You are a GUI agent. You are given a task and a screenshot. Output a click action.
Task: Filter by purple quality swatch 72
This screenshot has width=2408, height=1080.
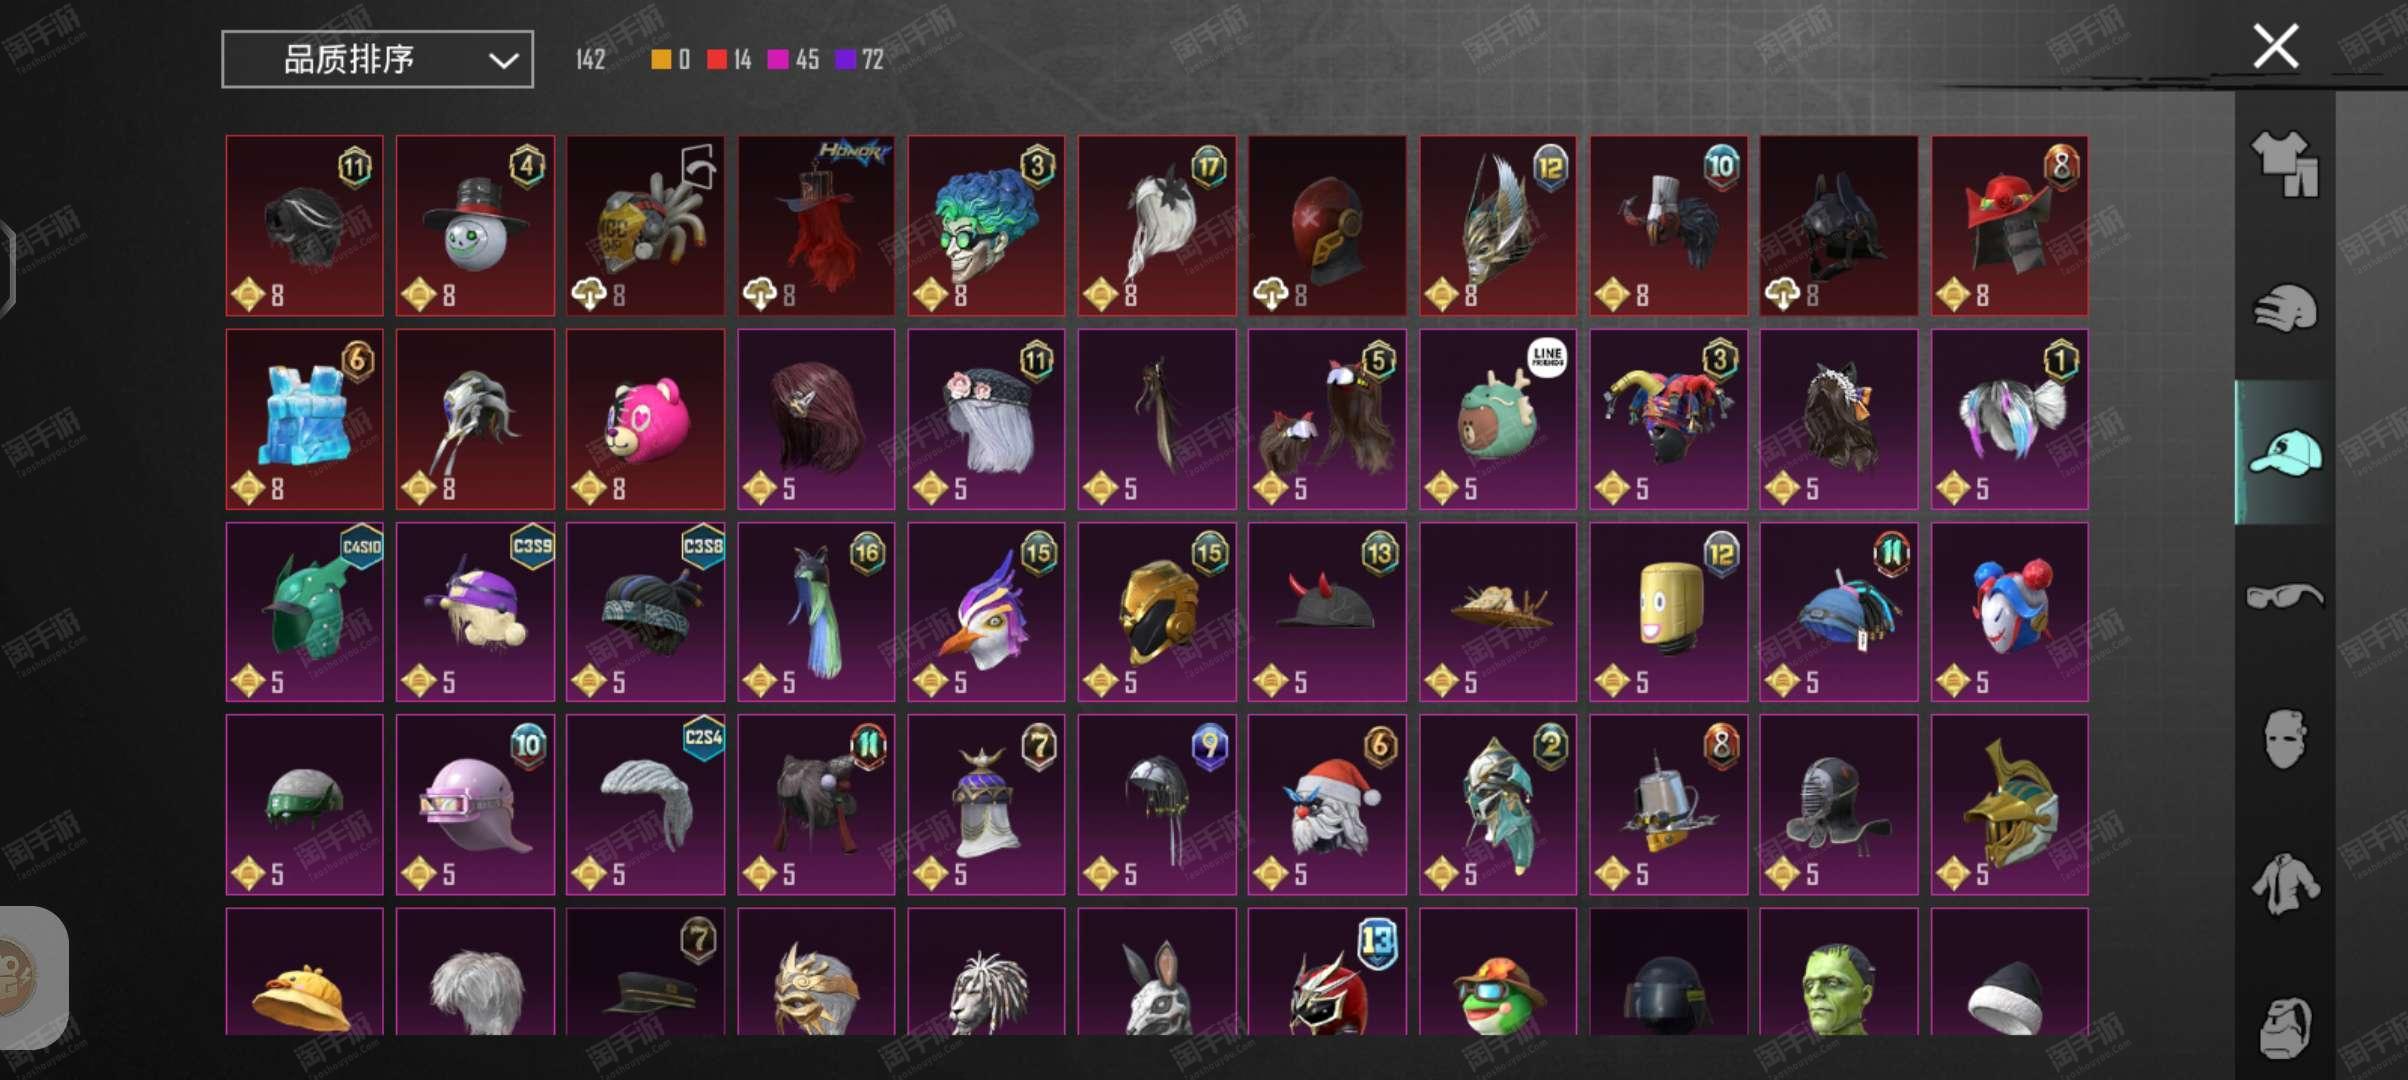coord(860,59)
